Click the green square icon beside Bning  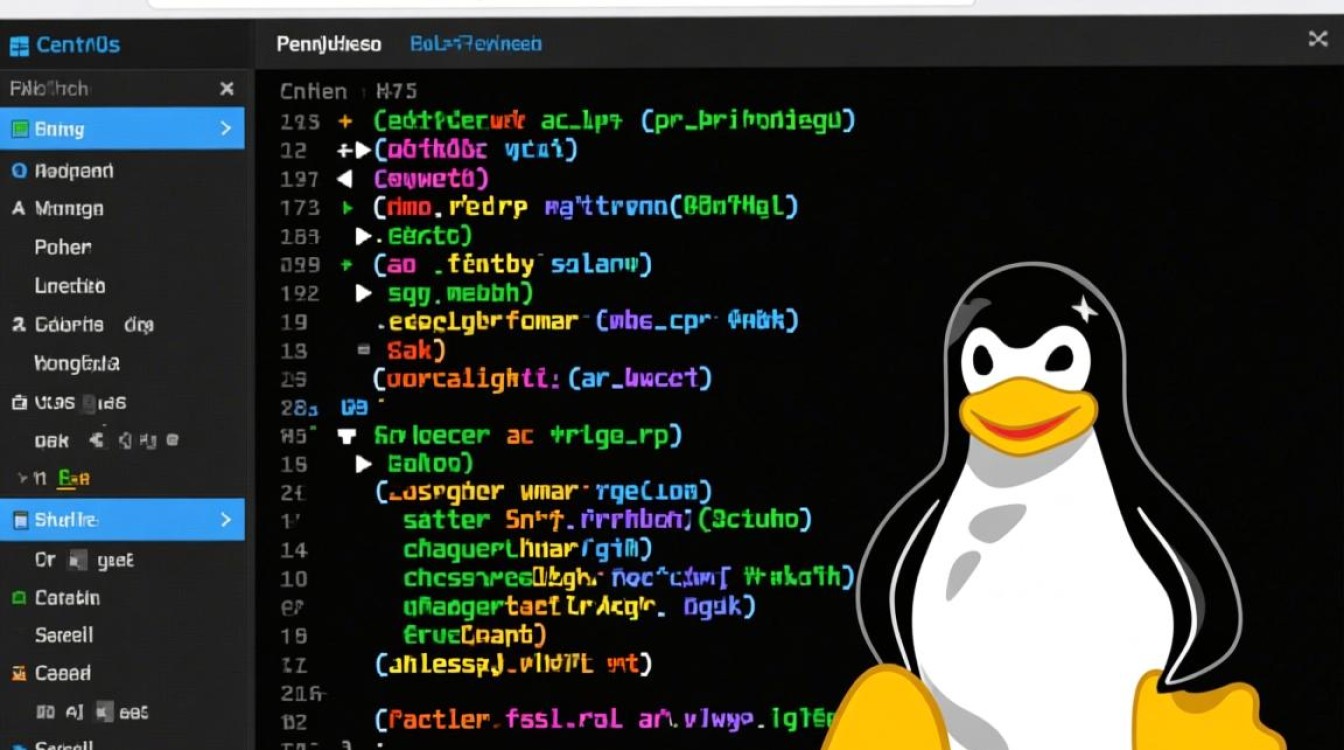point(19,129)
